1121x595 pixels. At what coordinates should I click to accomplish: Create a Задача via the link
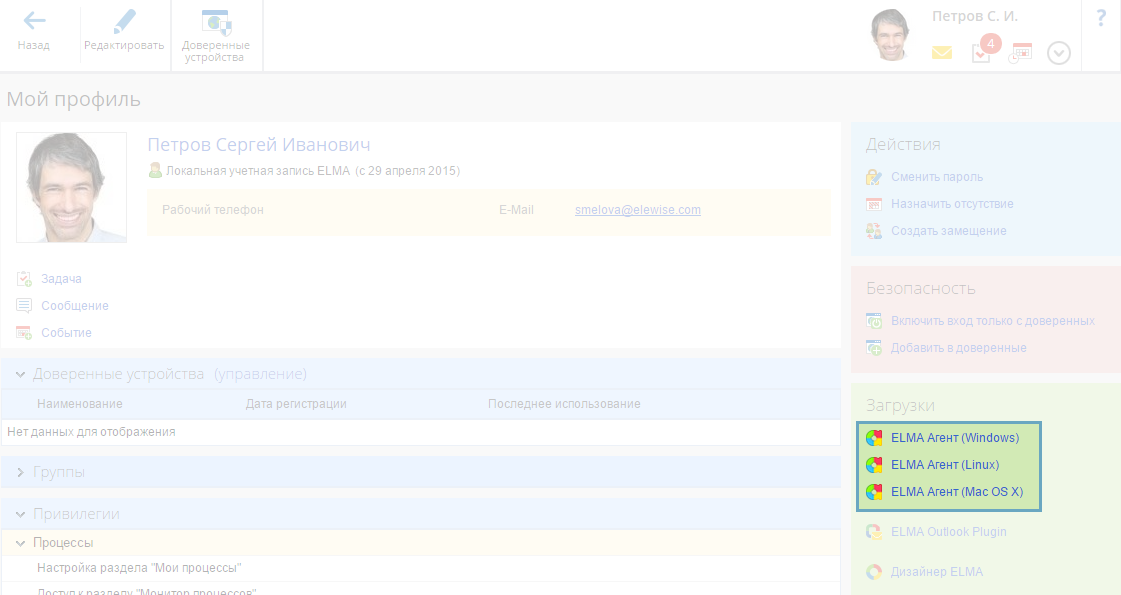tap(61, 279)
